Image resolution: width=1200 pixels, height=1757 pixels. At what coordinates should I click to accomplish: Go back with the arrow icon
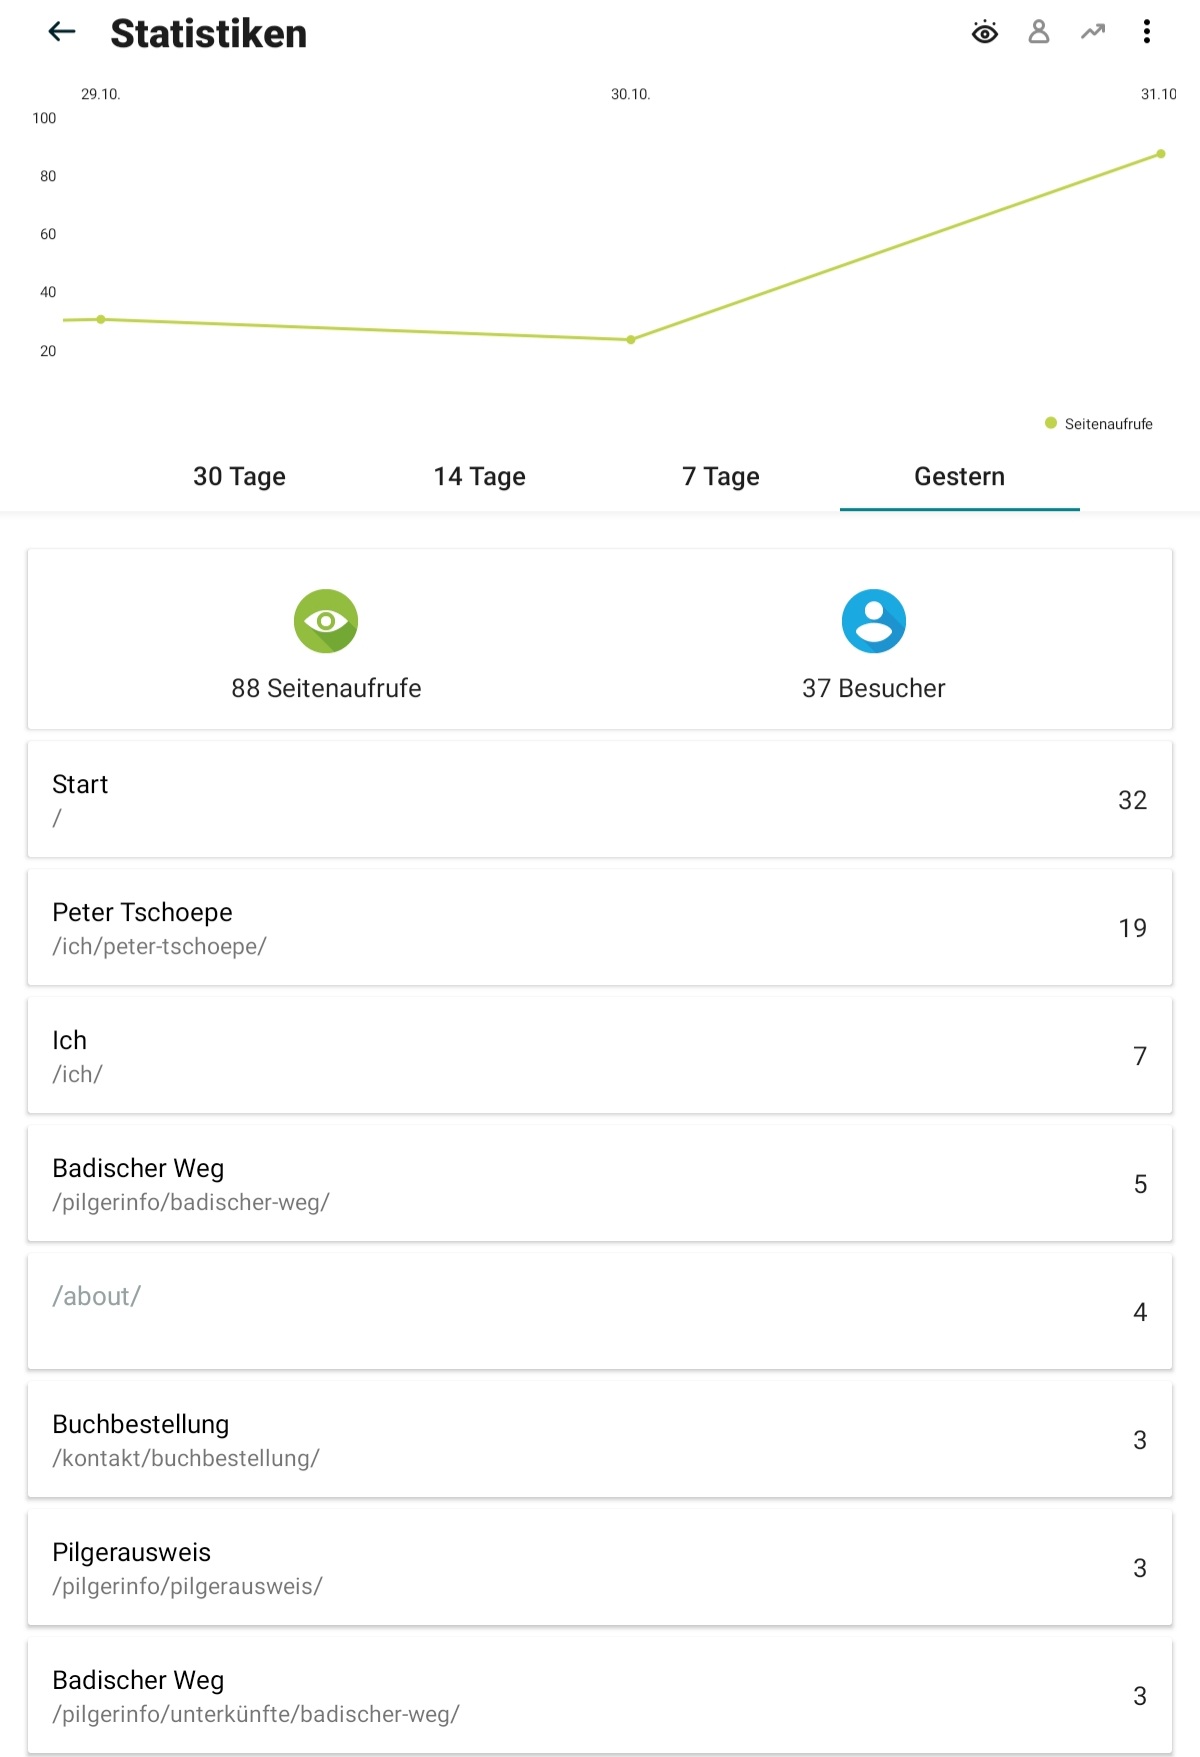click(62, 33)
